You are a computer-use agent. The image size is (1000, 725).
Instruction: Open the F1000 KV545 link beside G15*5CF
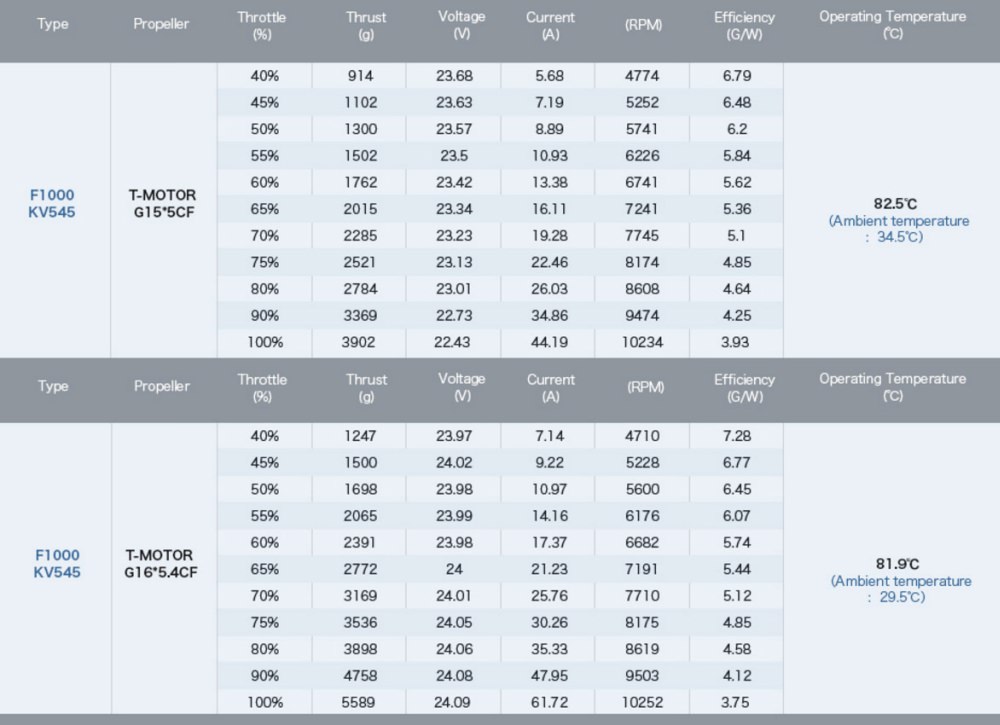(54, 203)
